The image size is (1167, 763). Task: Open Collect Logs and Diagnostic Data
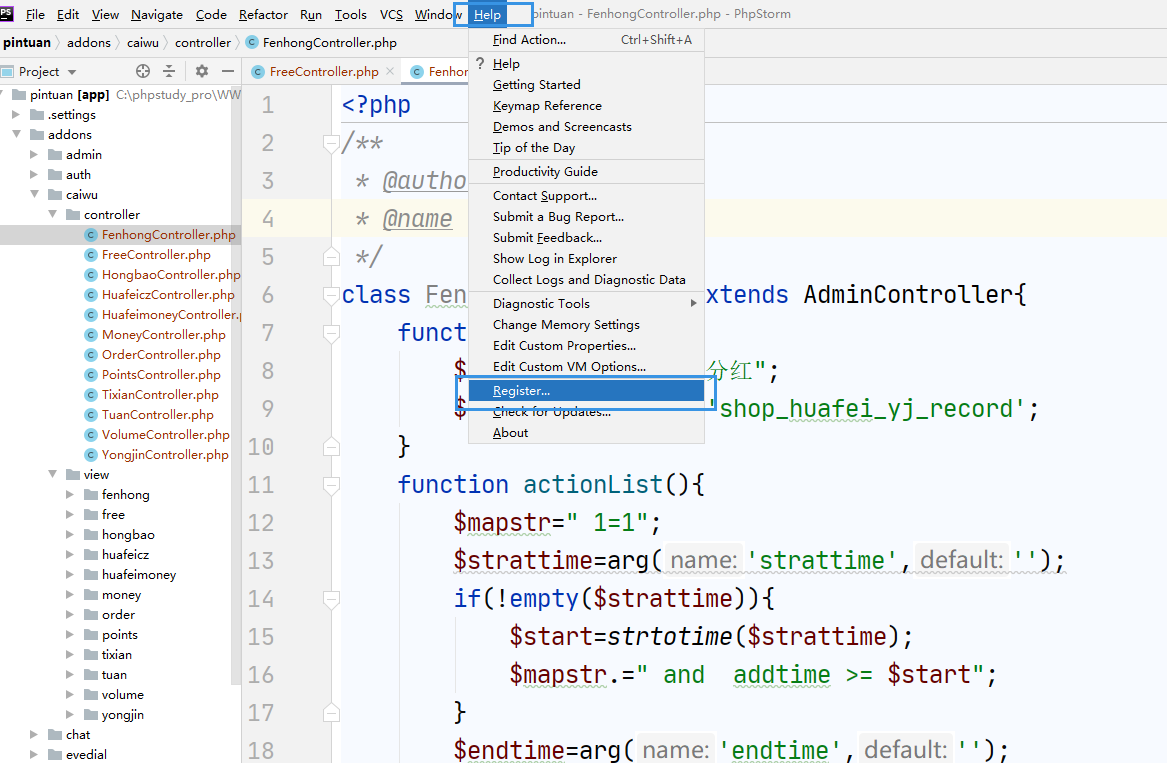coord(586,279)
